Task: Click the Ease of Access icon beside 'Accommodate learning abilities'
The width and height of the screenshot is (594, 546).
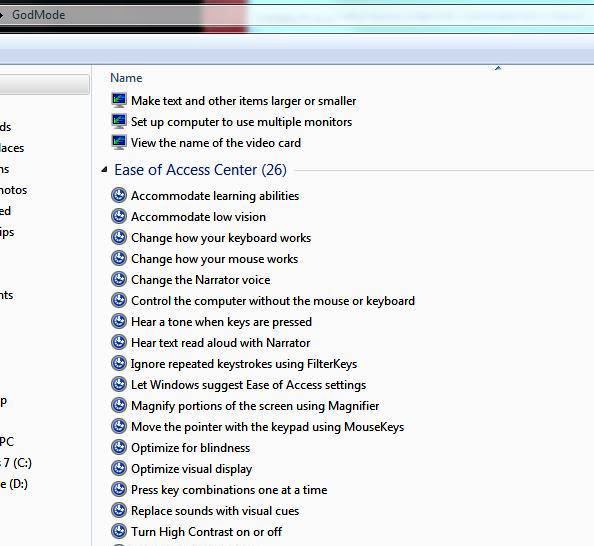Action: pyautogui.click(x=119, y=195)
